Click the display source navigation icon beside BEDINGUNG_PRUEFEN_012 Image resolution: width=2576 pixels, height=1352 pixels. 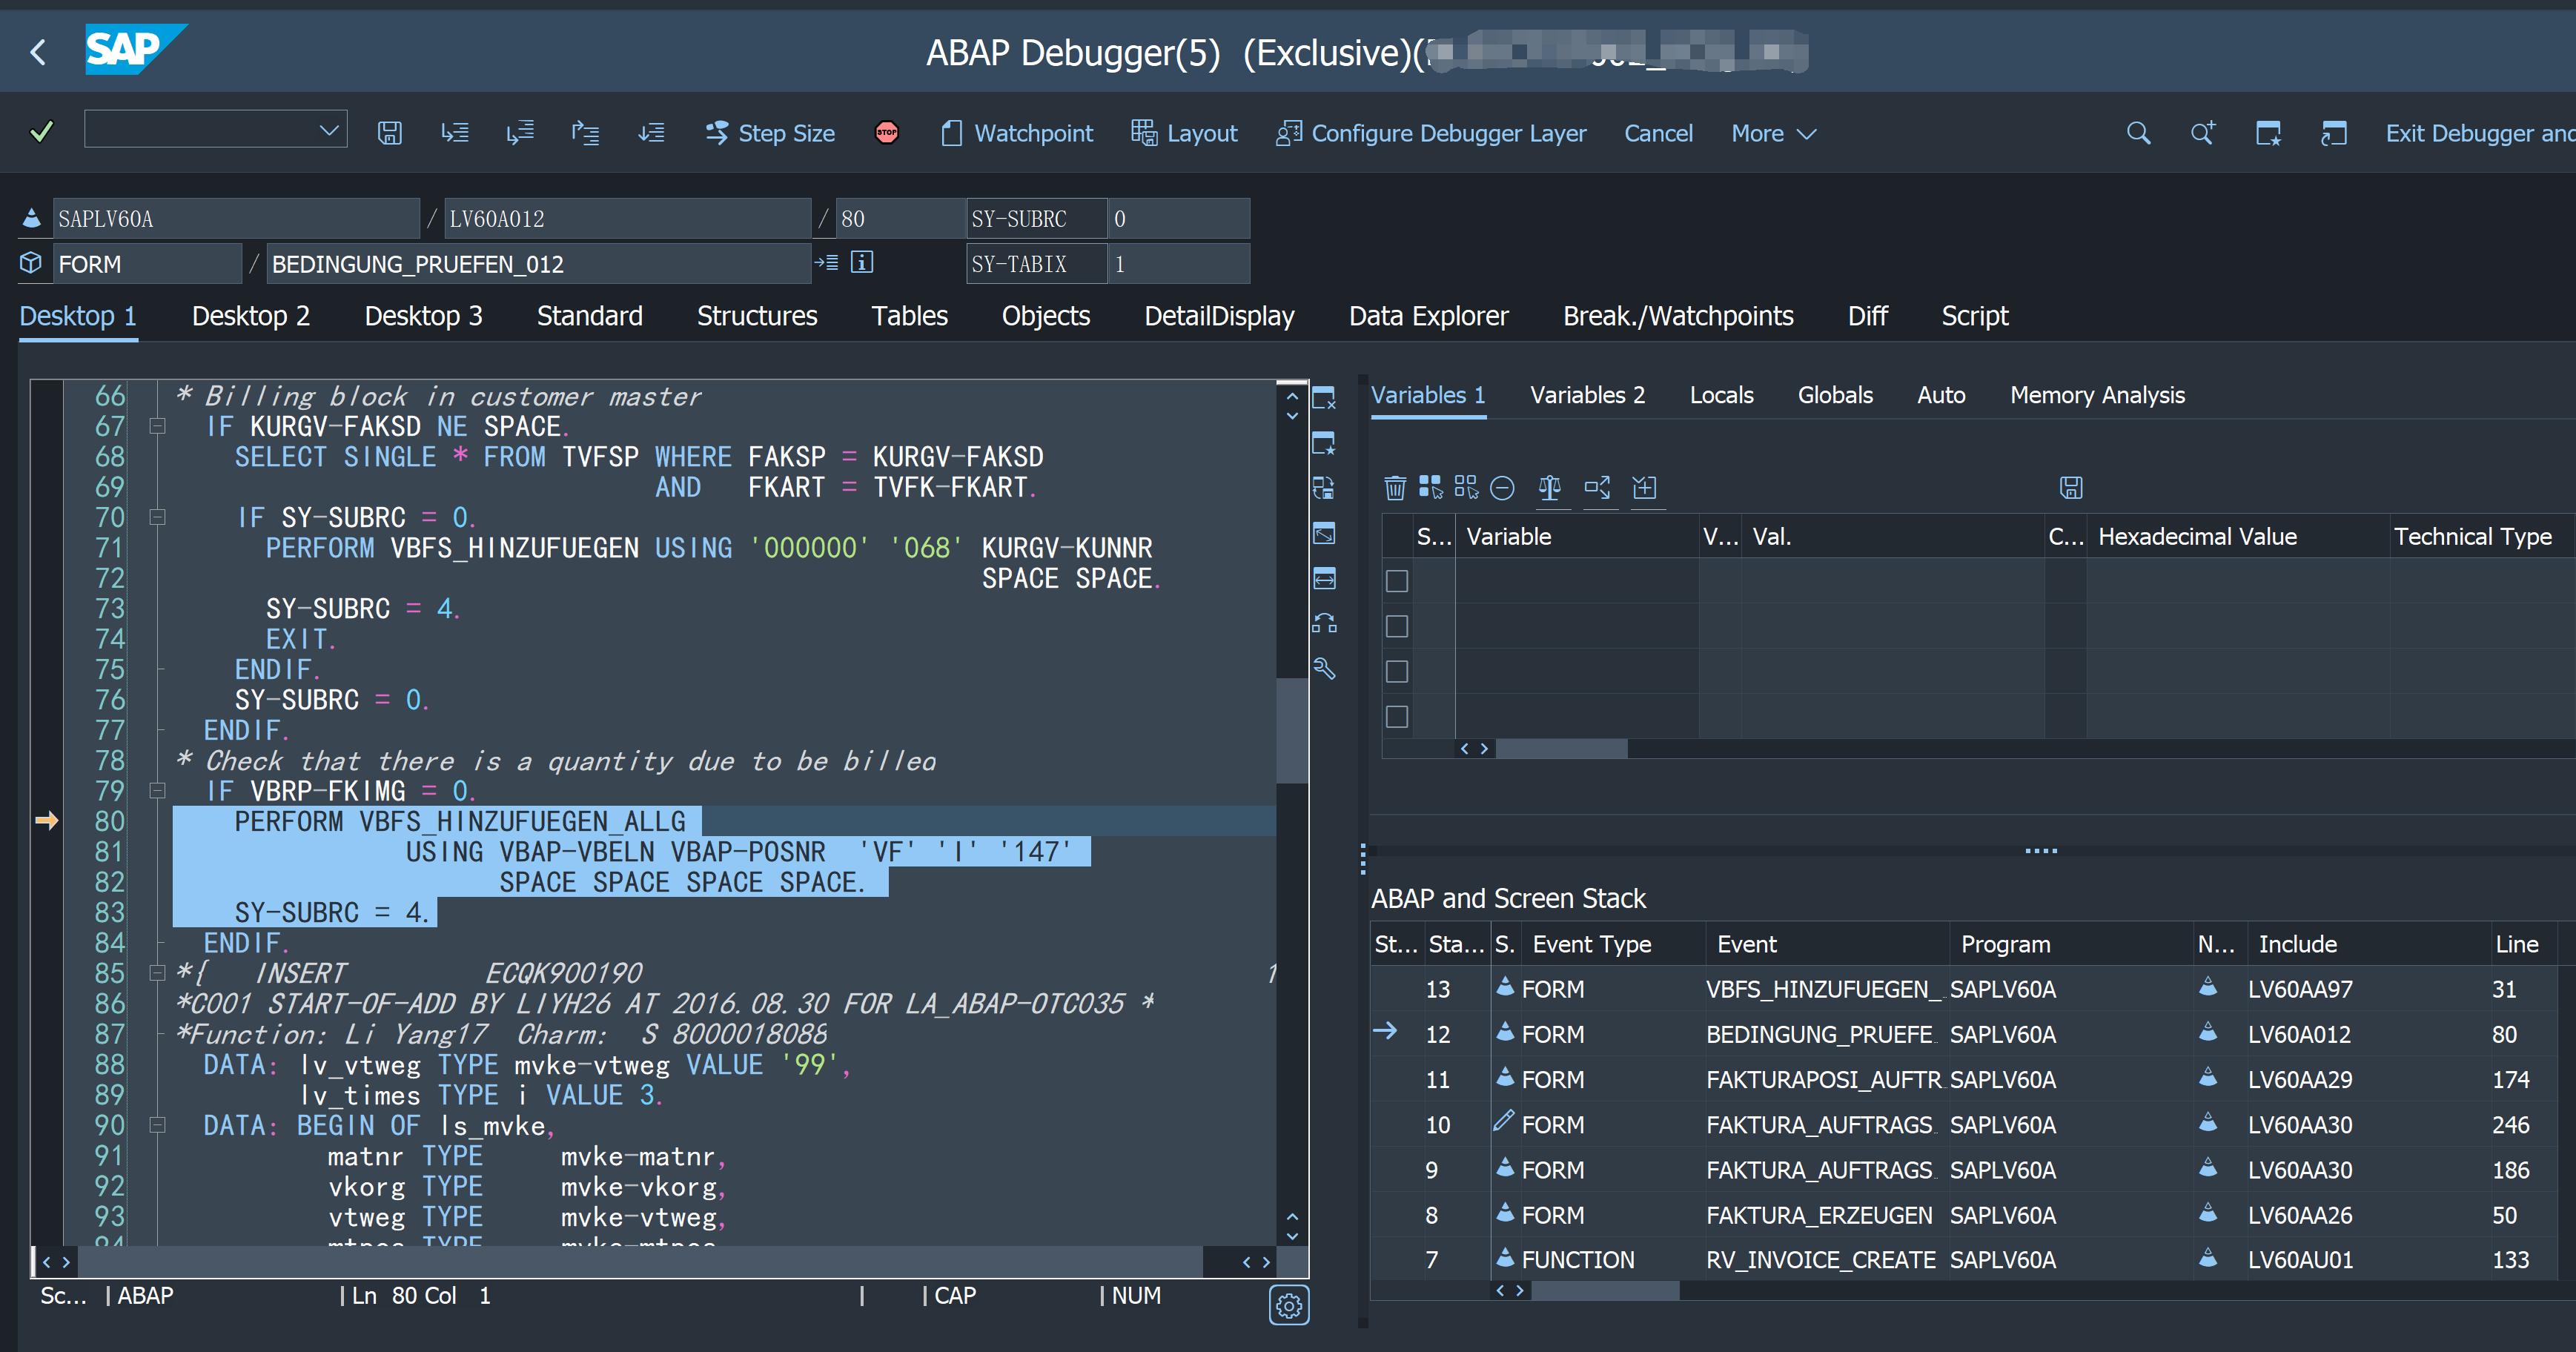pos(826,263)
